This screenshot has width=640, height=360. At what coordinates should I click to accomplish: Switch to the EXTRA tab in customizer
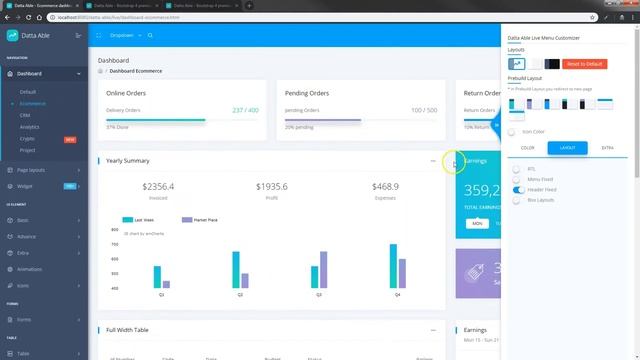(607, 148)
